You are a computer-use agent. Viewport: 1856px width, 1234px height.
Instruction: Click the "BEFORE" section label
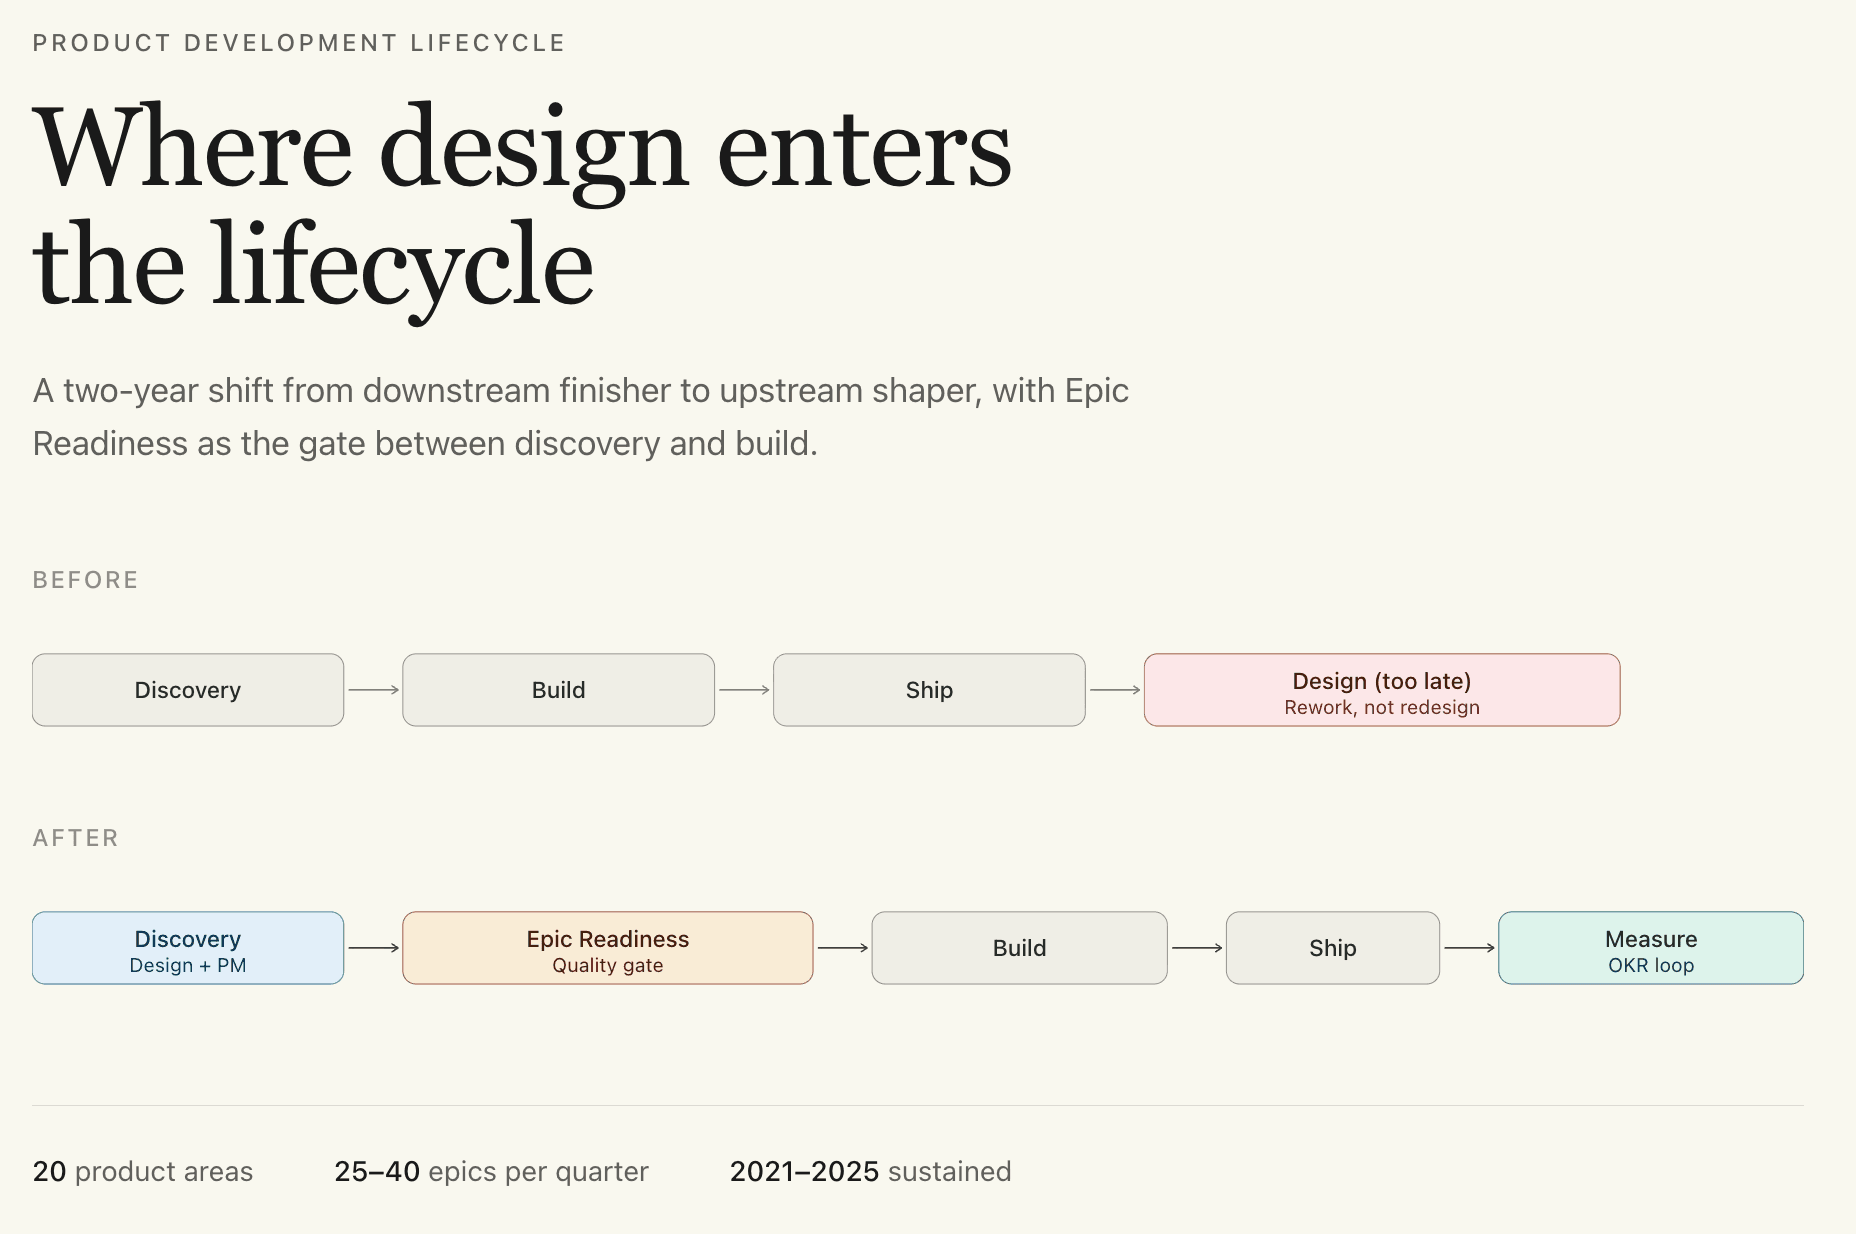[x=86, y=580]
